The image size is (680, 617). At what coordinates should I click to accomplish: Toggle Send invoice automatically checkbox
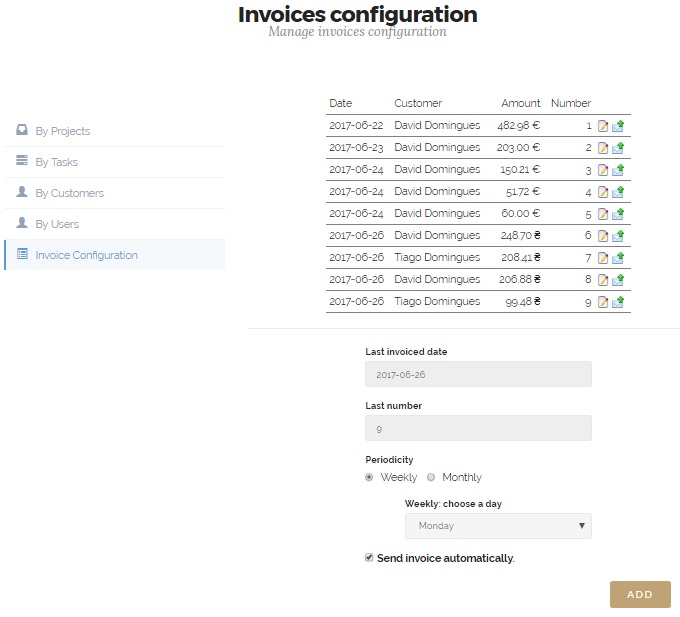(x=369, y=558)
